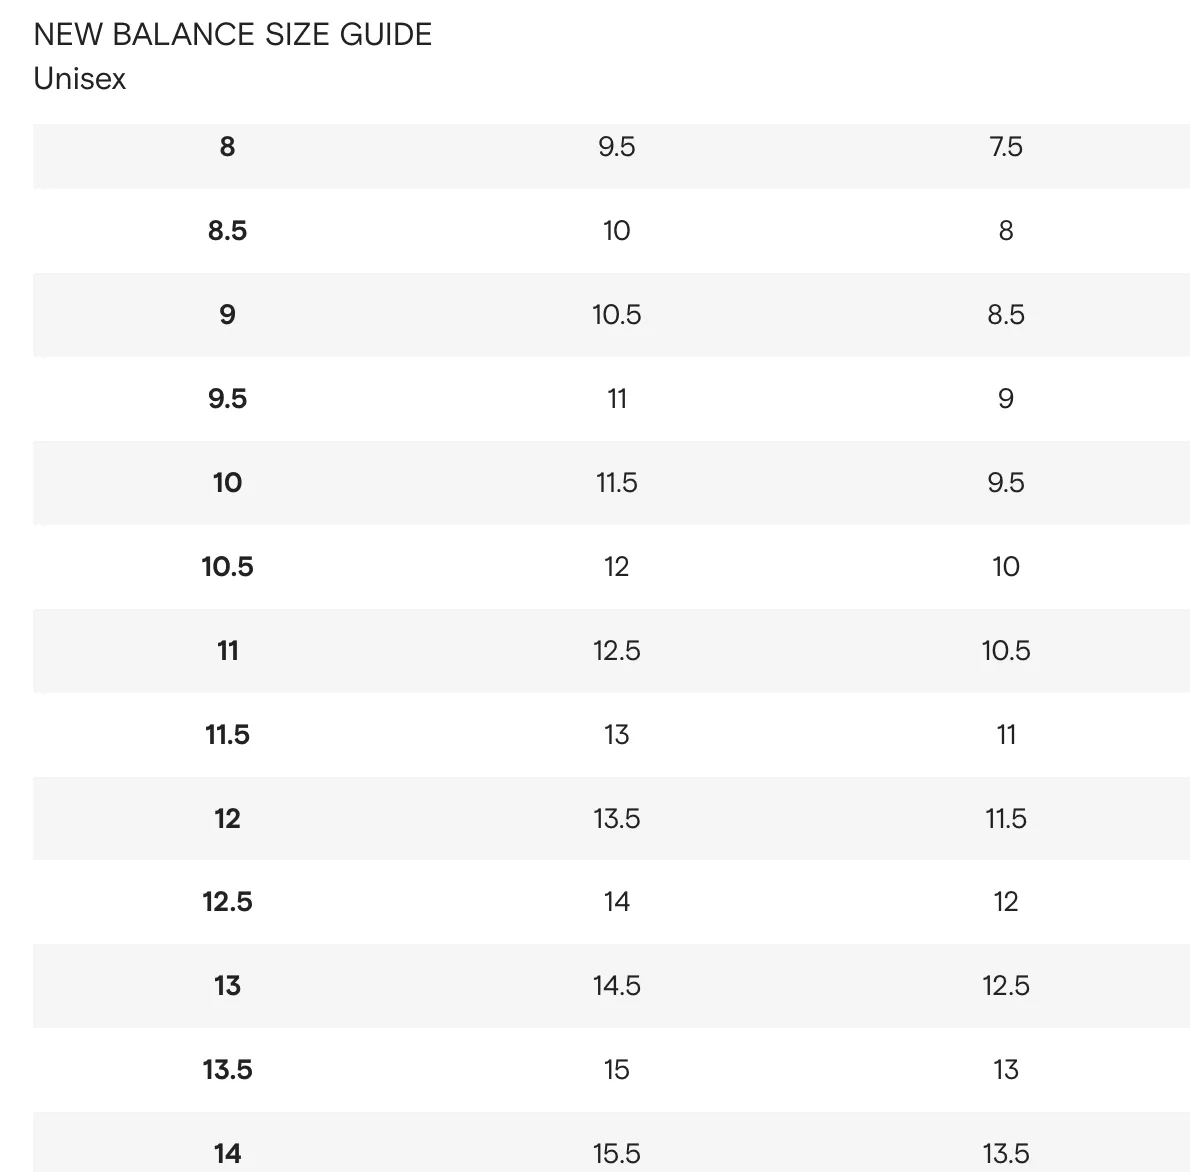Click the 15.5 value in the last row
1190x1172 pixels.
click(x=617, y=1154)
